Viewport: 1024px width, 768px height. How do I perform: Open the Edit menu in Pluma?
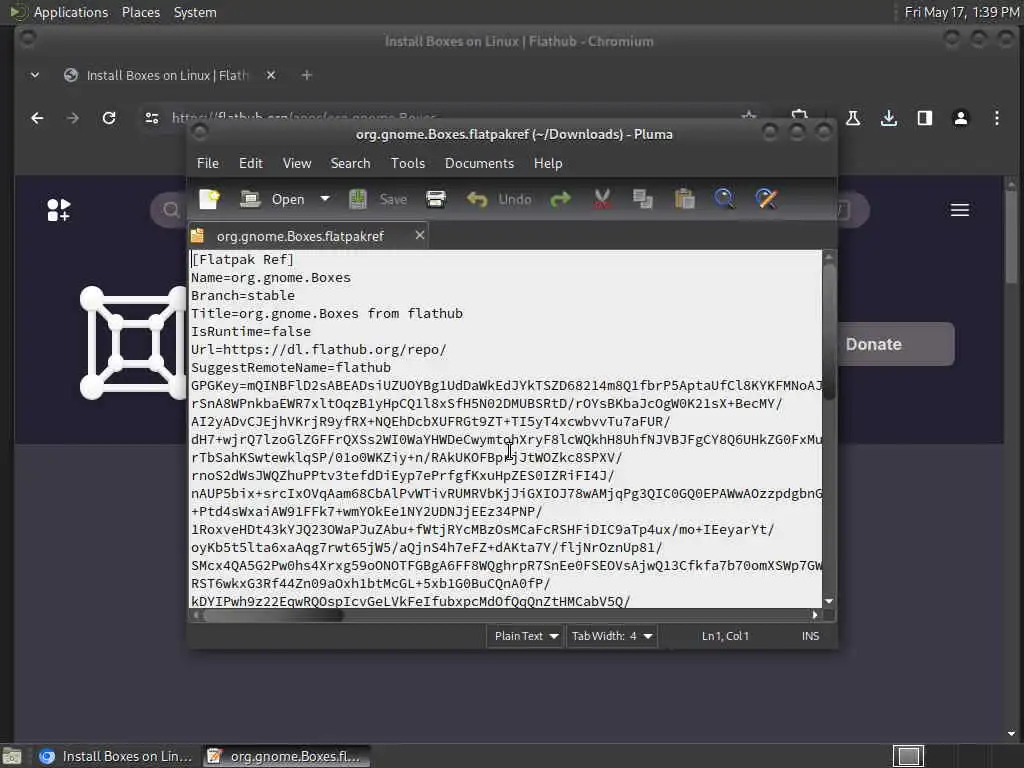(x=251, y=163)
